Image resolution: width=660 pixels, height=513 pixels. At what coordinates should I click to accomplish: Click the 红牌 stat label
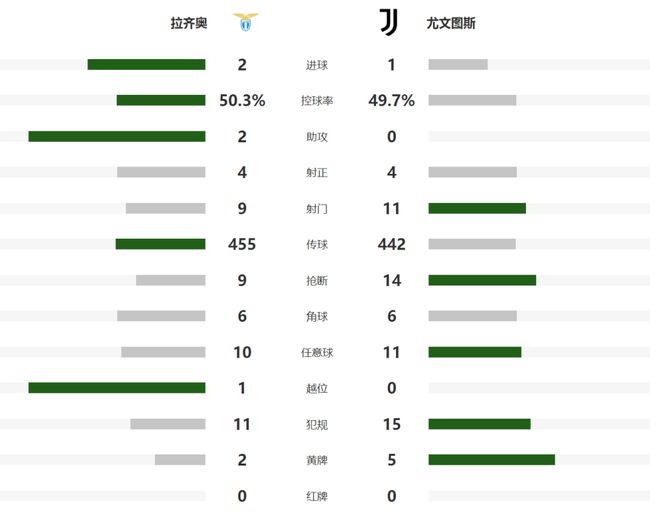[x=317, y=495]
